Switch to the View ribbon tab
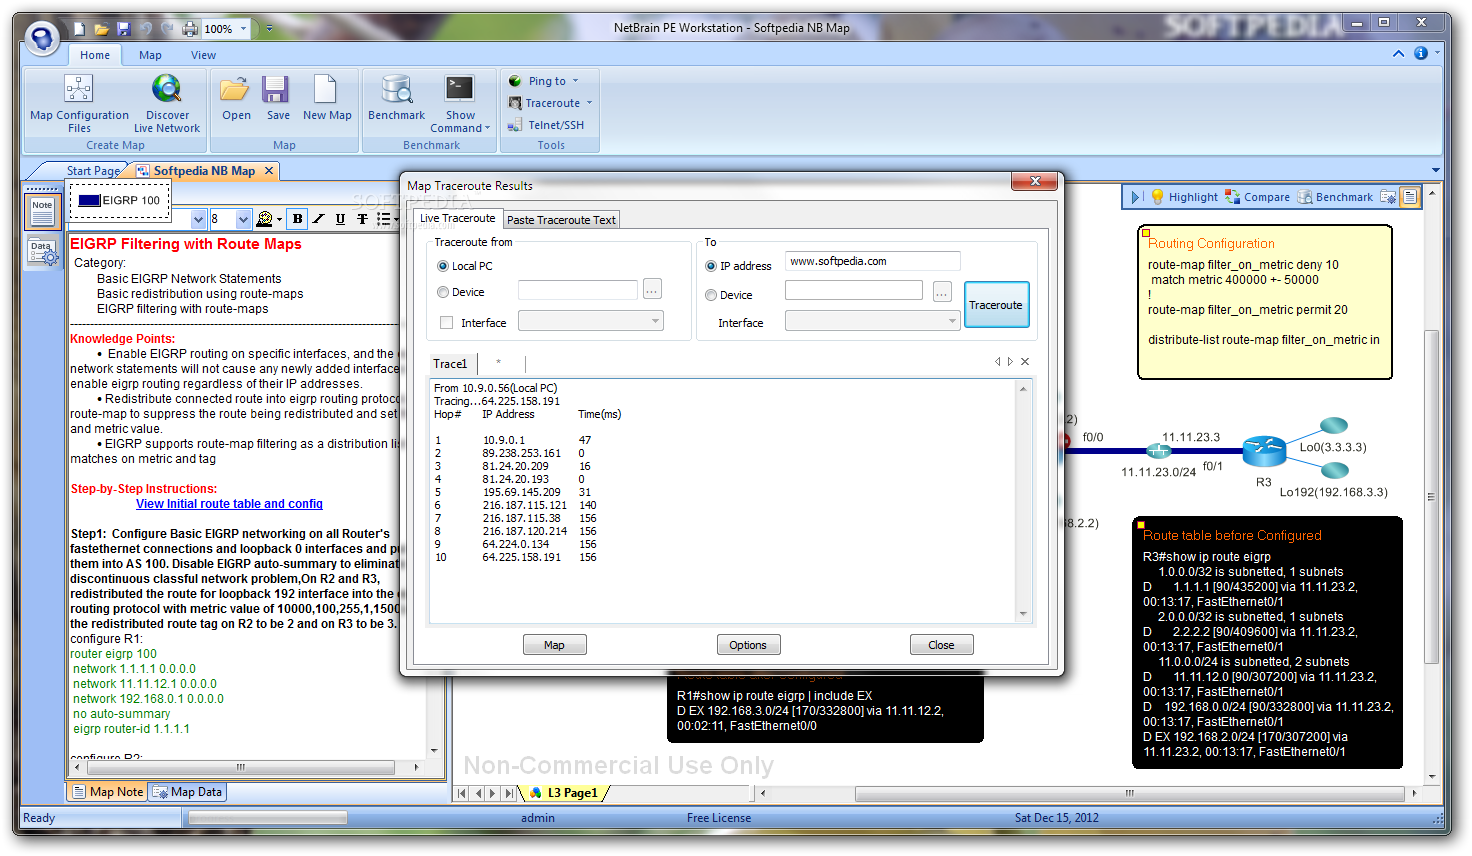The image size is (1472, 856). [203, 55]
